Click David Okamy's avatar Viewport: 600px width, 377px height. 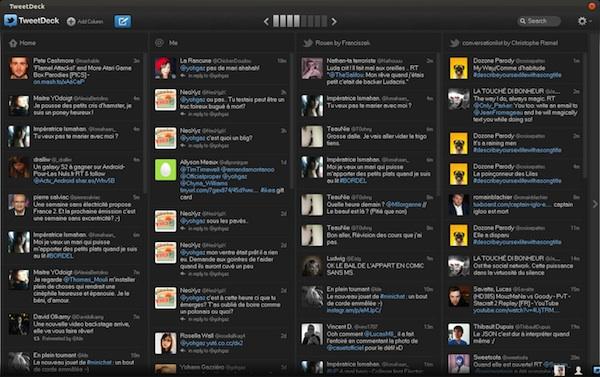pyautogui.click(x=19, y=325)
